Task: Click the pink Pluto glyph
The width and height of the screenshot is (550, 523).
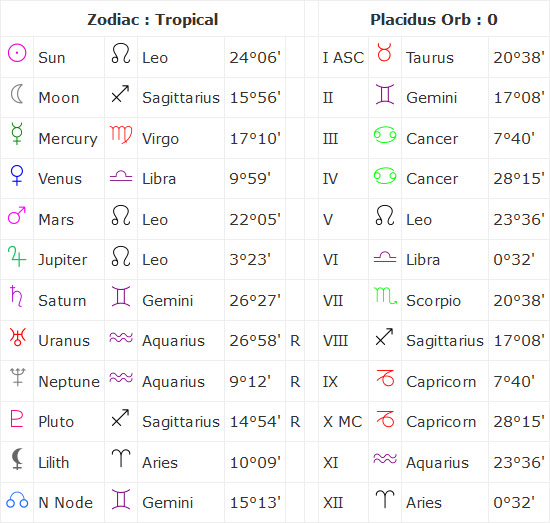Action: point(16,418)
